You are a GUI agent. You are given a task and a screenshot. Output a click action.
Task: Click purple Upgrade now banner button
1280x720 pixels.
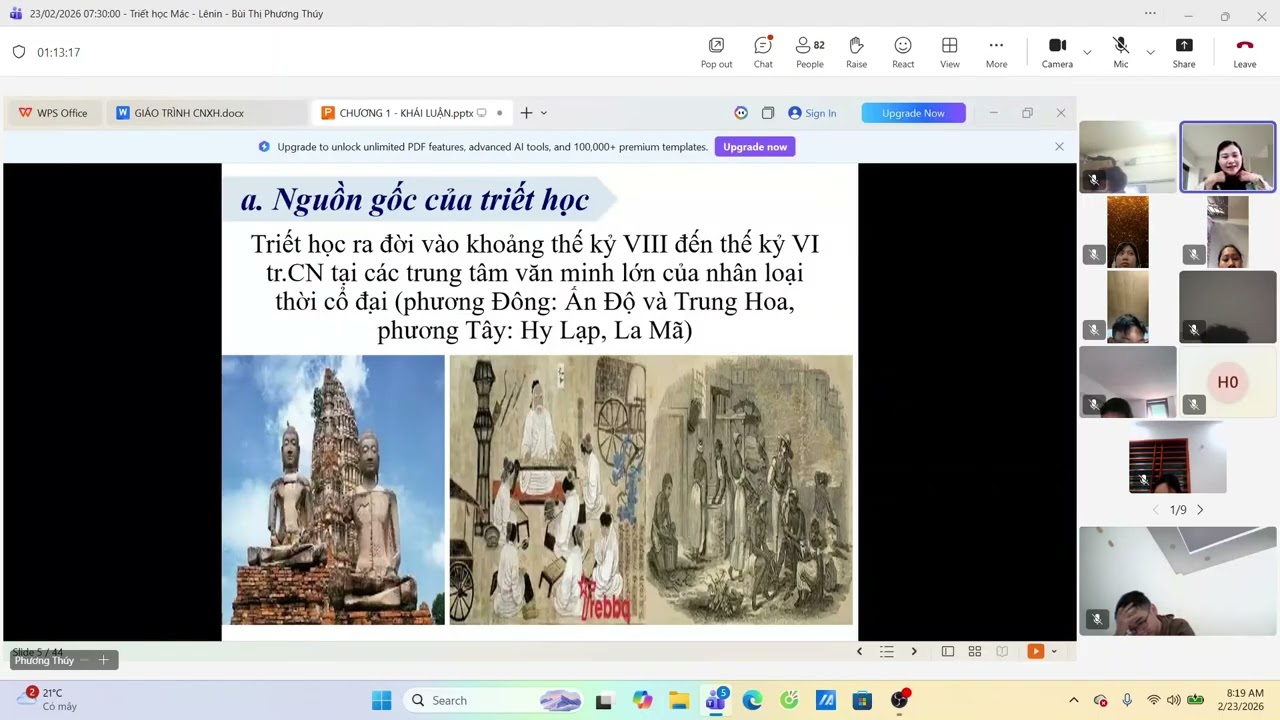click(x=755, y=147)
